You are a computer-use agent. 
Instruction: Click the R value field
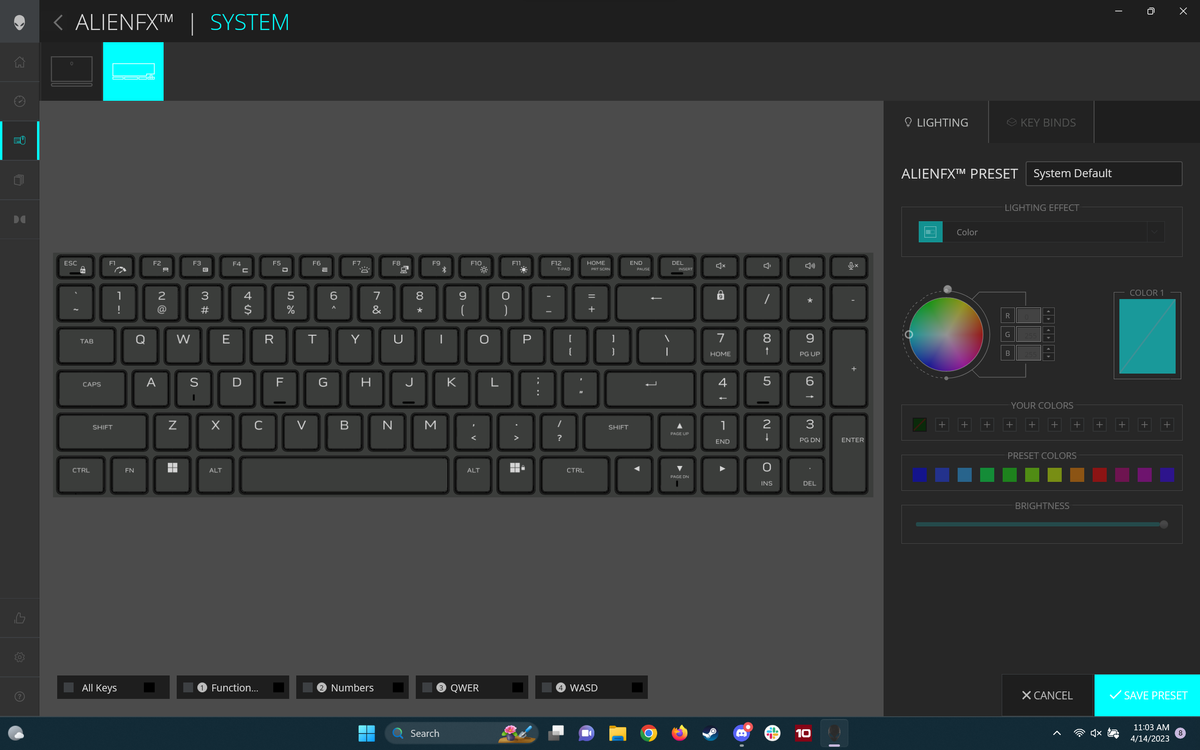coord(1028,315)
